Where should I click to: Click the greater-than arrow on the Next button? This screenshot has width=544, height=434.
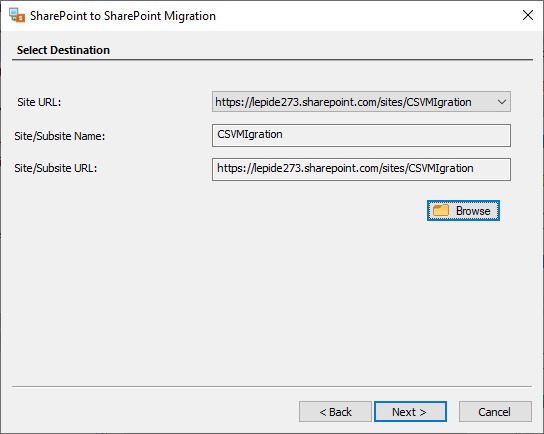pyautogui.click(x=423, y=412)
